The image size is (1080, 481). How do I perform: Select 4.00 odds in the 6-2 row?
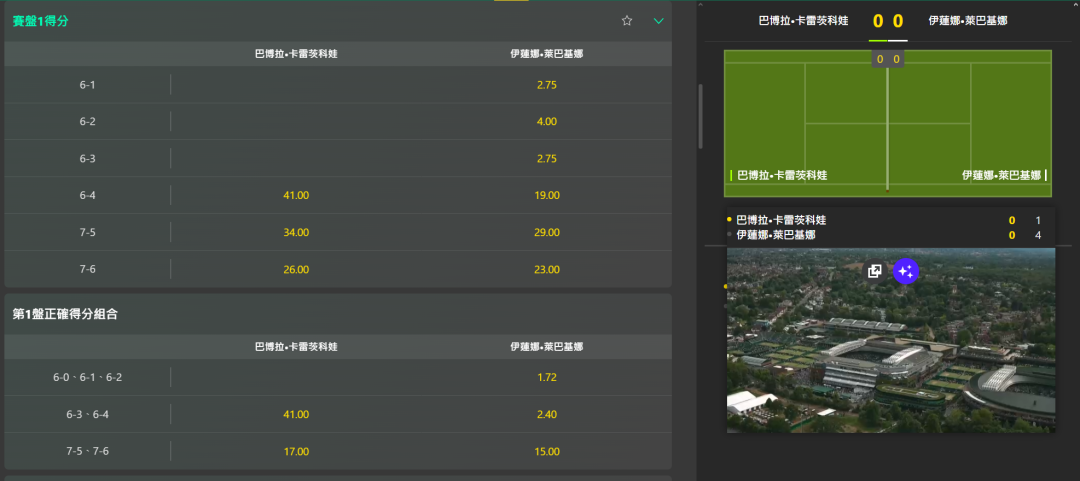tap(546, 121)
